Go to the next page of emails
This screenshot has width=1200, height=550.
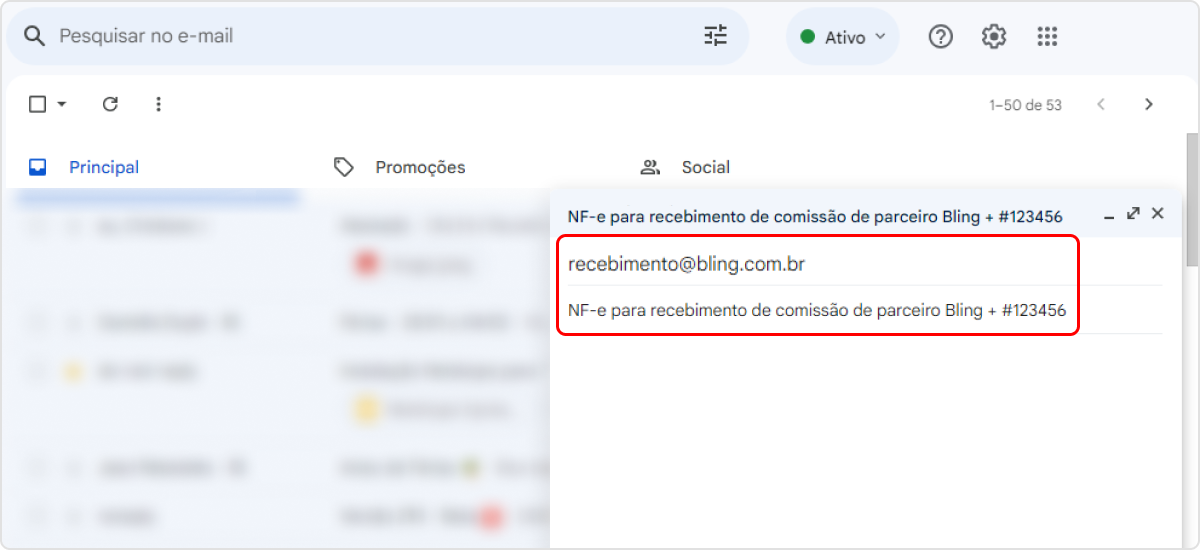click(1148, 104)
